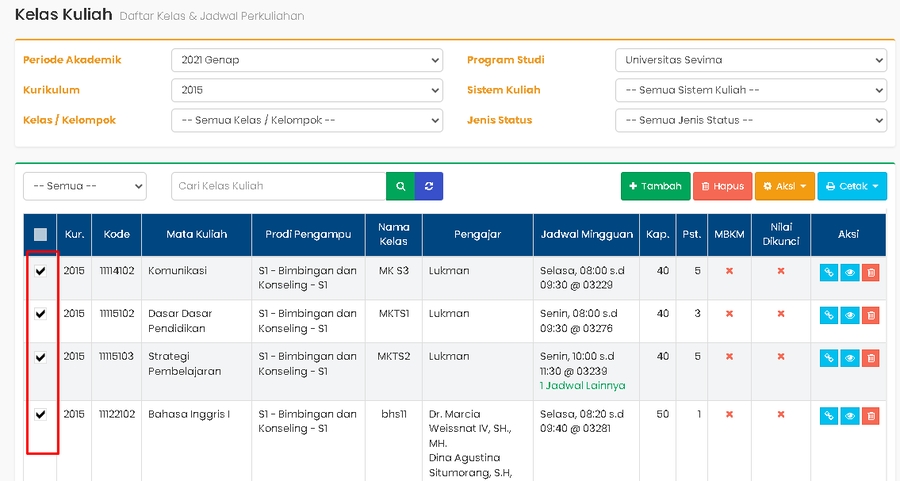Click link icon in Komunikasi row
900x481 pixels.
(x=829, y=272)
